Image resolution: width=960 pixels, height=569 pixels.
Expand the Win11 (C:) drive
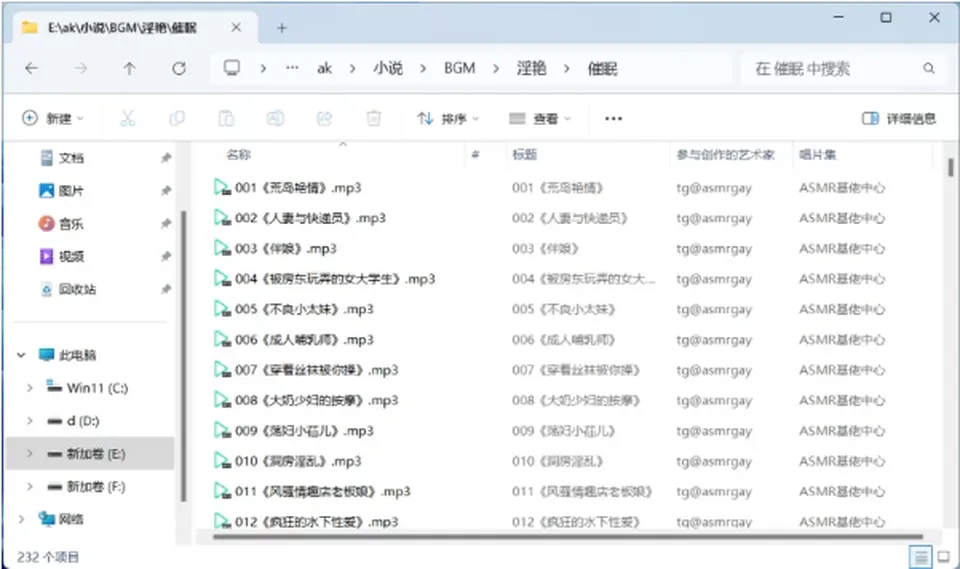coord(29,388)
